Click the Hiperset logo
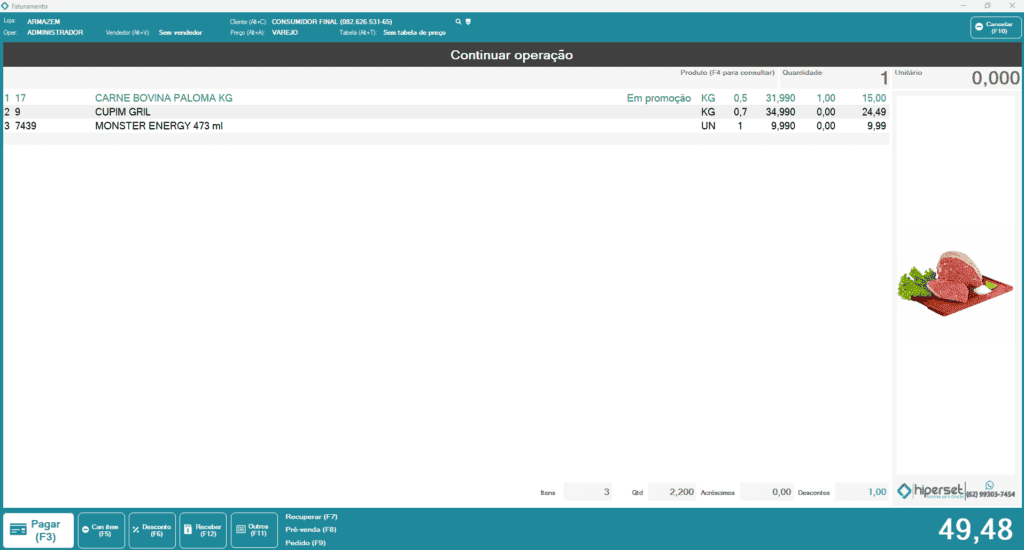The image size is (1024, 550). pyautogui.click(x=930, y=490)
